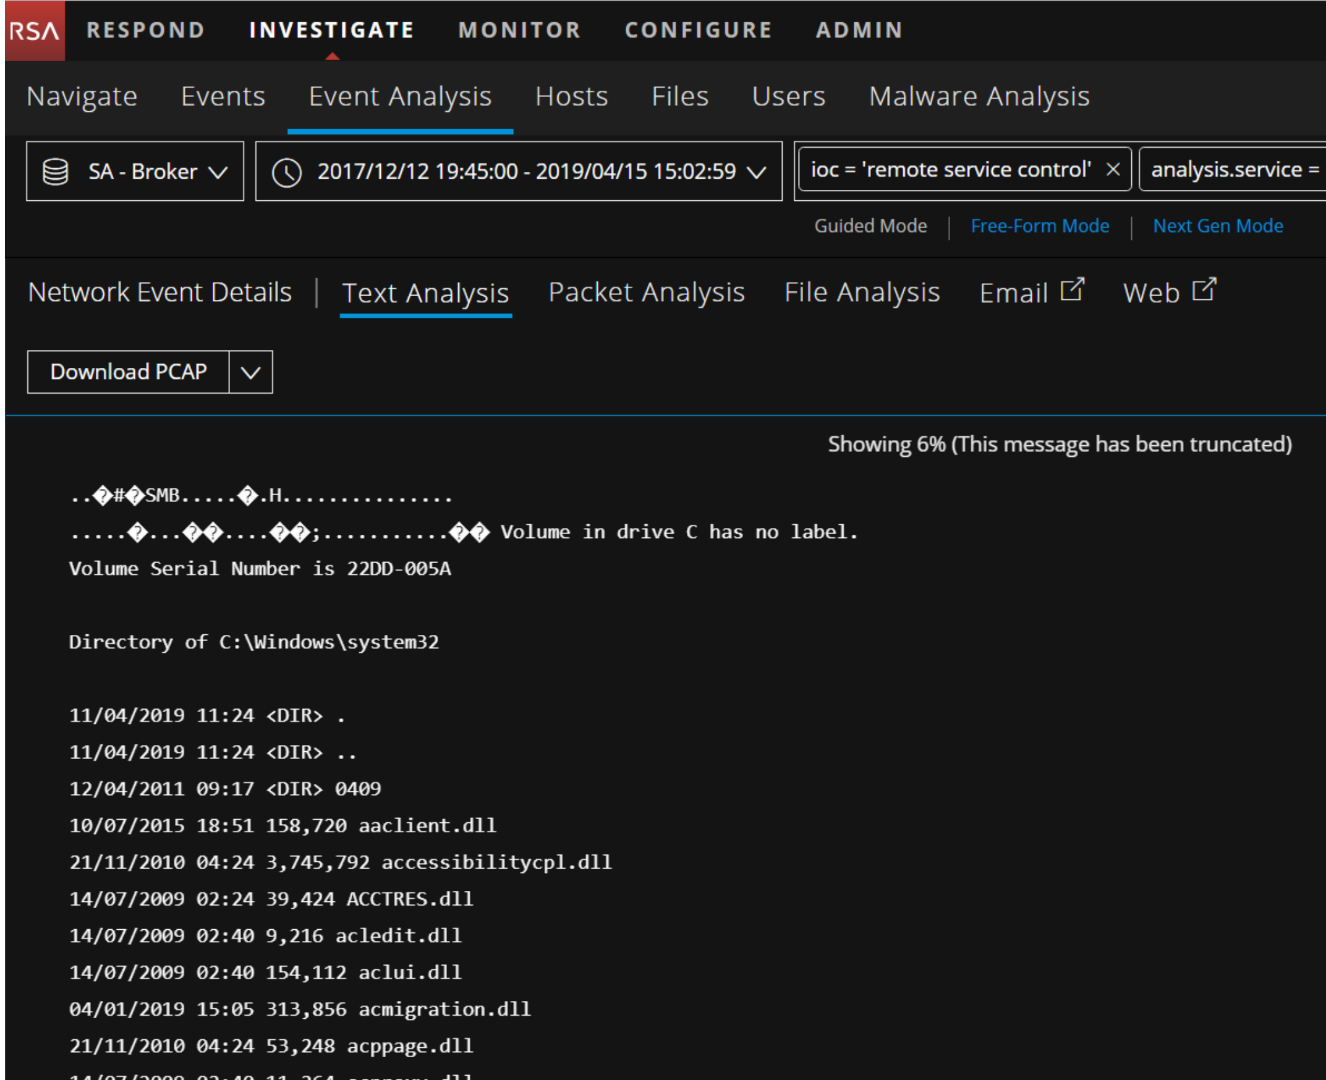Image resolution: width=1326 pixels, height=1080 pixels.
Task: Open the Hosts view tab
Action: point(571,96)
